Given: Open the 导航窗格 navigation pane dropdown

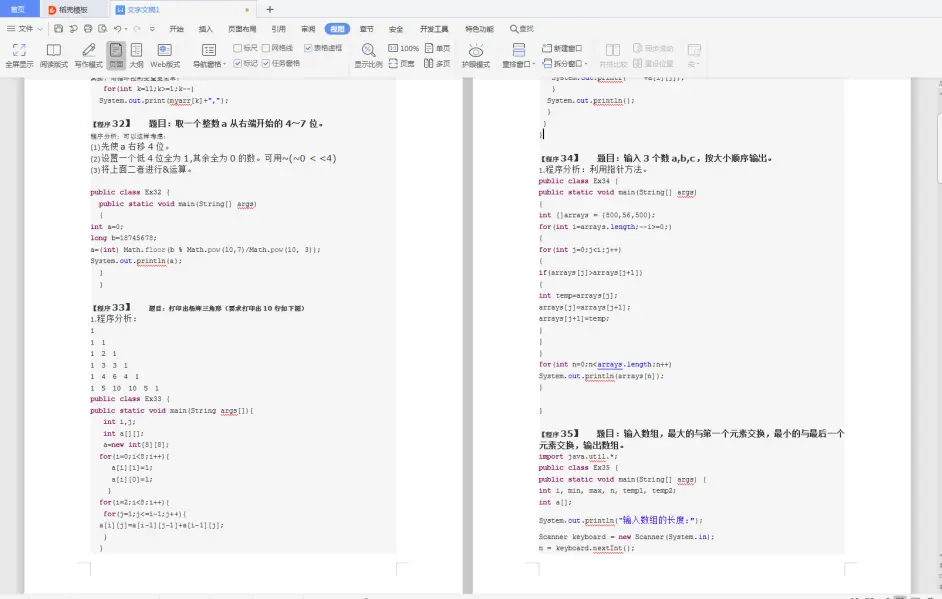Looking at the screenshot, I should click(209, 55).
